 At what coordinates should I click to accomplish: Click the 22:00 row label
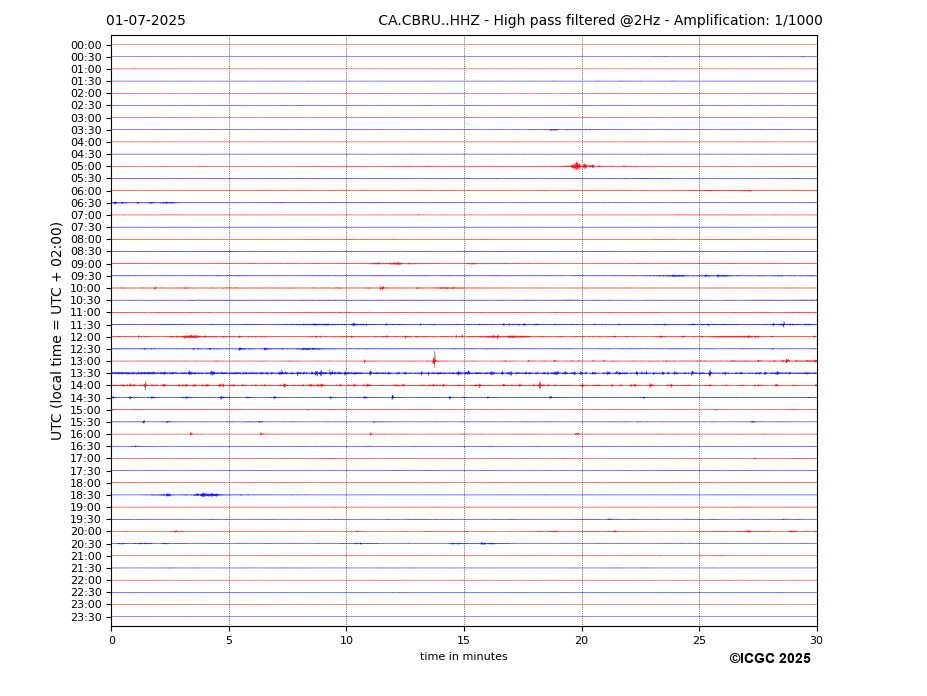(x=86, y=581)
